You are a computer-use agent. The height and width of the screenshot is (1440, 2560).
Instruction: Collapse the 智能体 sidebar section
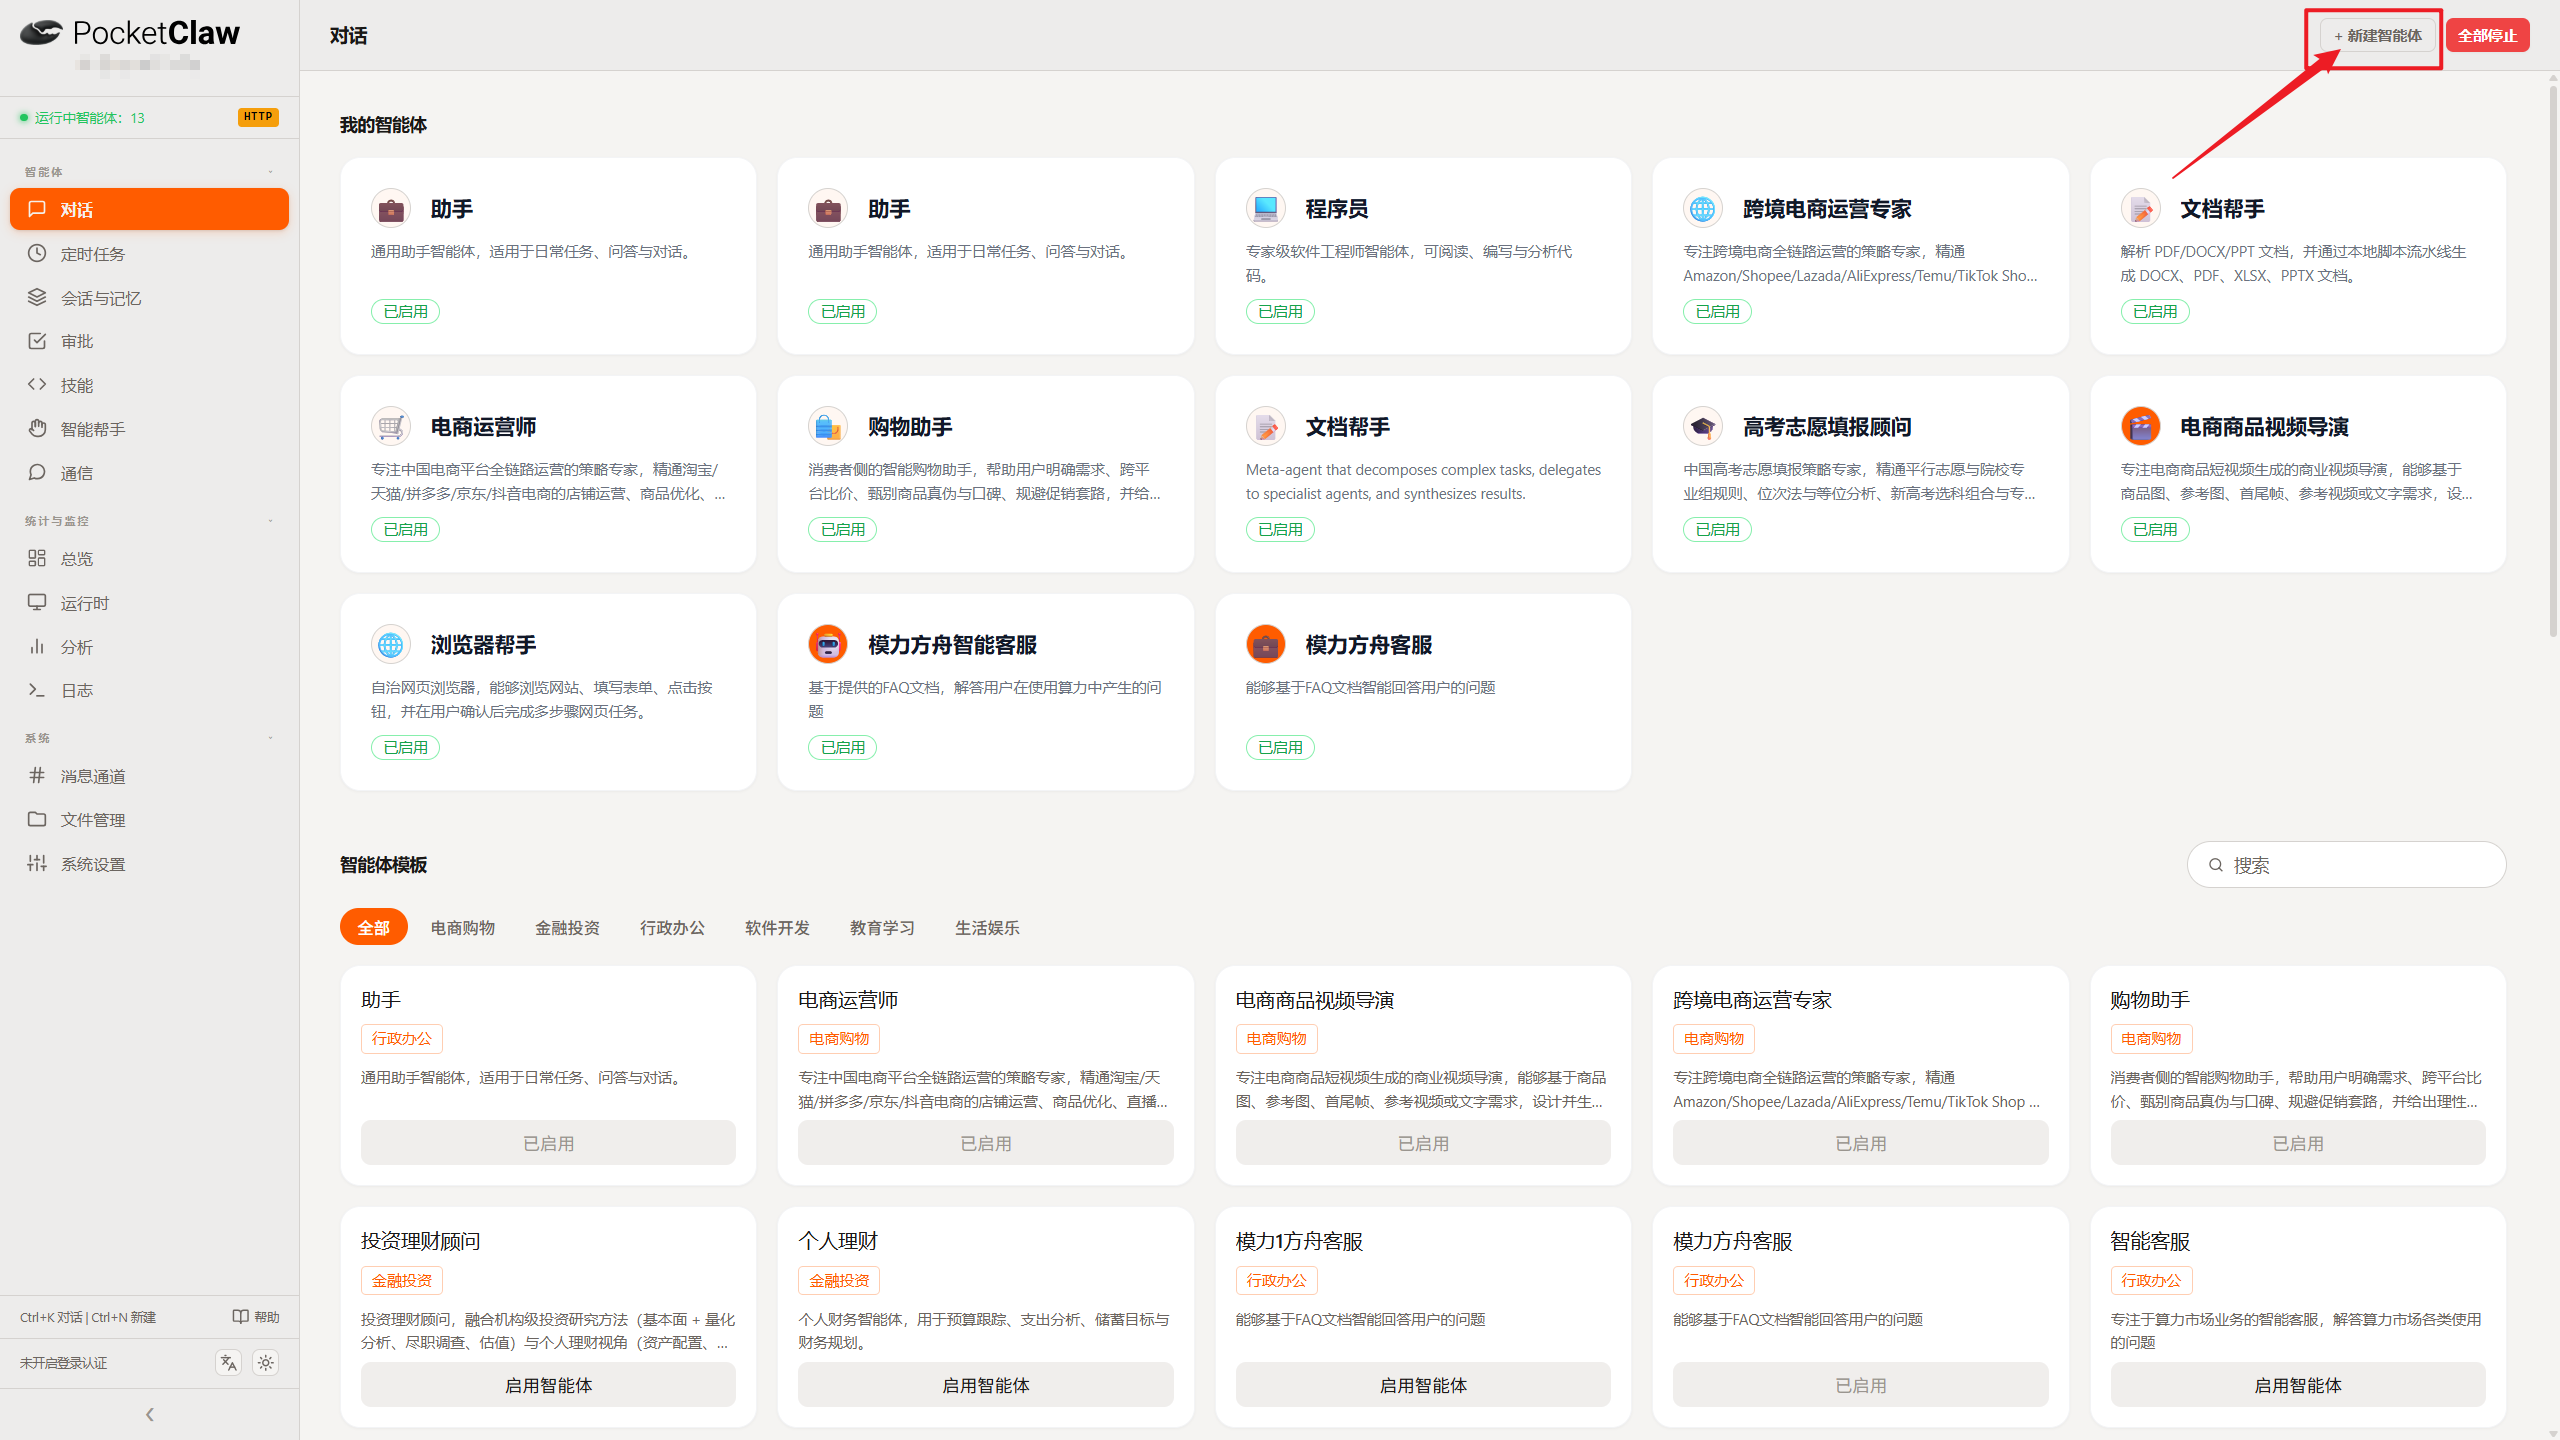click(x=270, y=172)
